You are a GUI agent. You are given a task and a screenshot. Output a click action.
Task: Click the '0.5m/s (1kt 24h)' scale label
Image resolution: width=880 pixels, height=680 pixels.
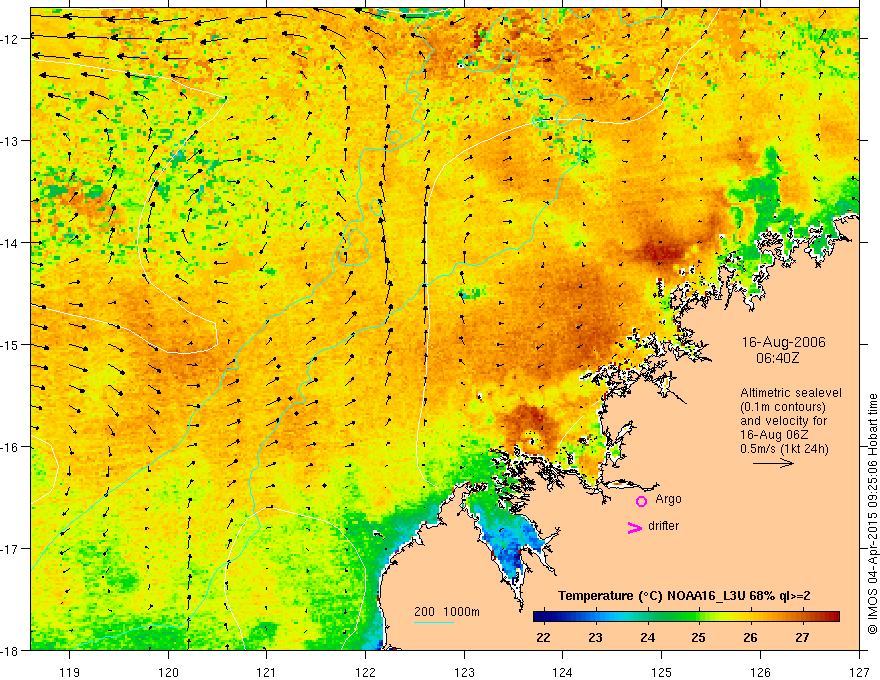[784, 449]
